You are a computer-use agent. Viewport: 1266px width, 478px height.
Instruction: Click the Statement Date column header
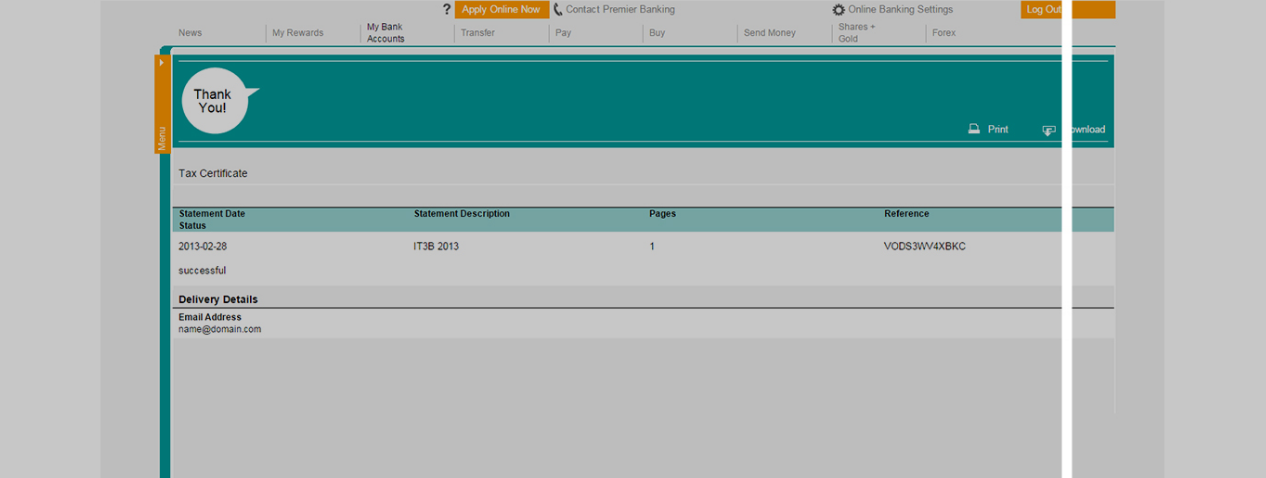point(212,214)
